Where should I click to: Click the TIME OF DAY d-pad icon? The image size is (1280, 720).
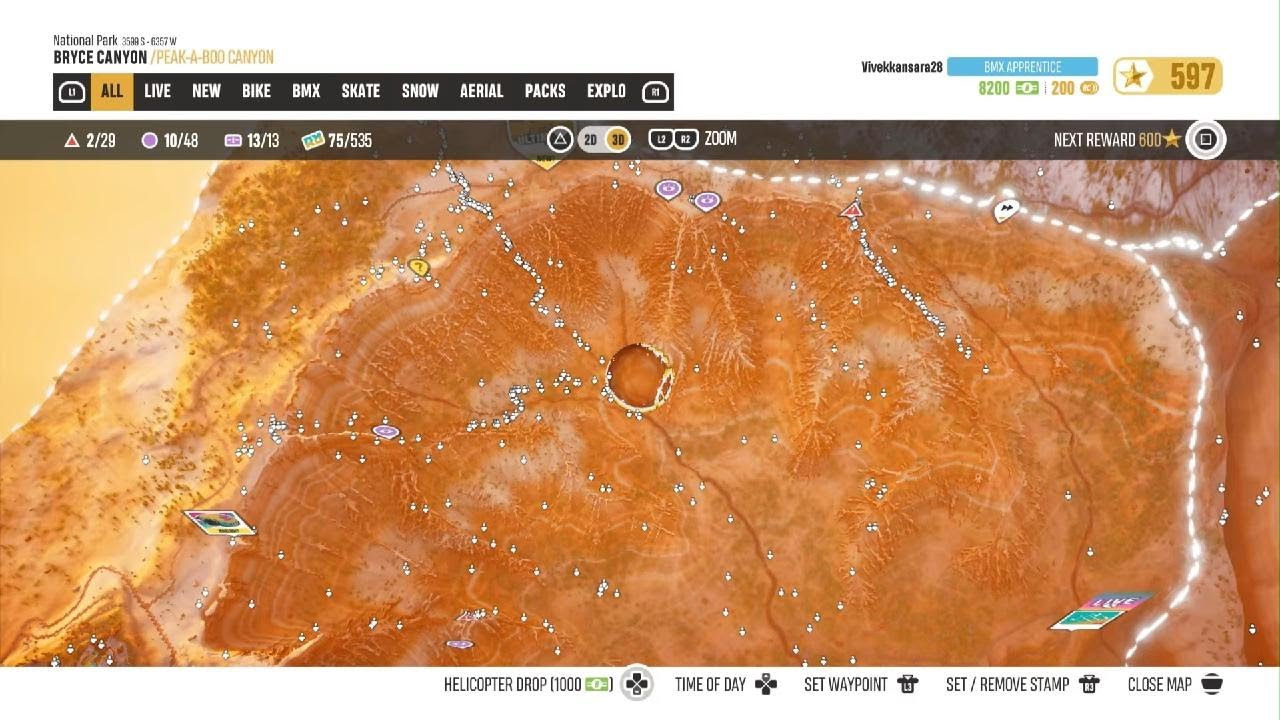tap(765, 685)
